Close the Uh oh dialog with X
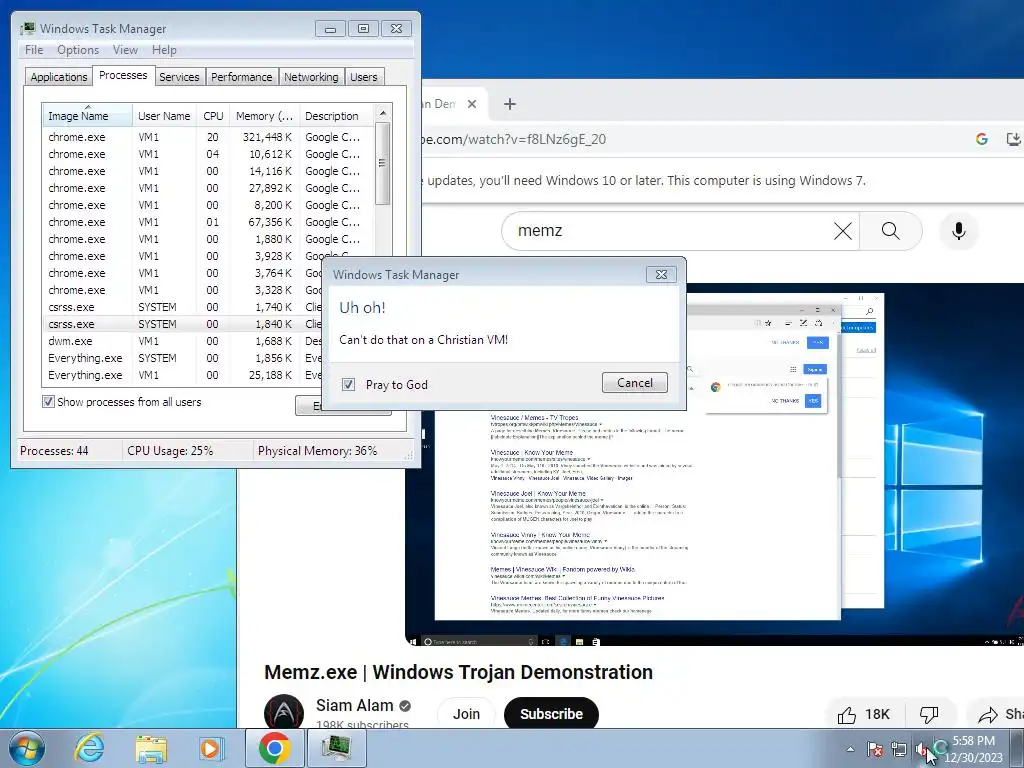 661,274
